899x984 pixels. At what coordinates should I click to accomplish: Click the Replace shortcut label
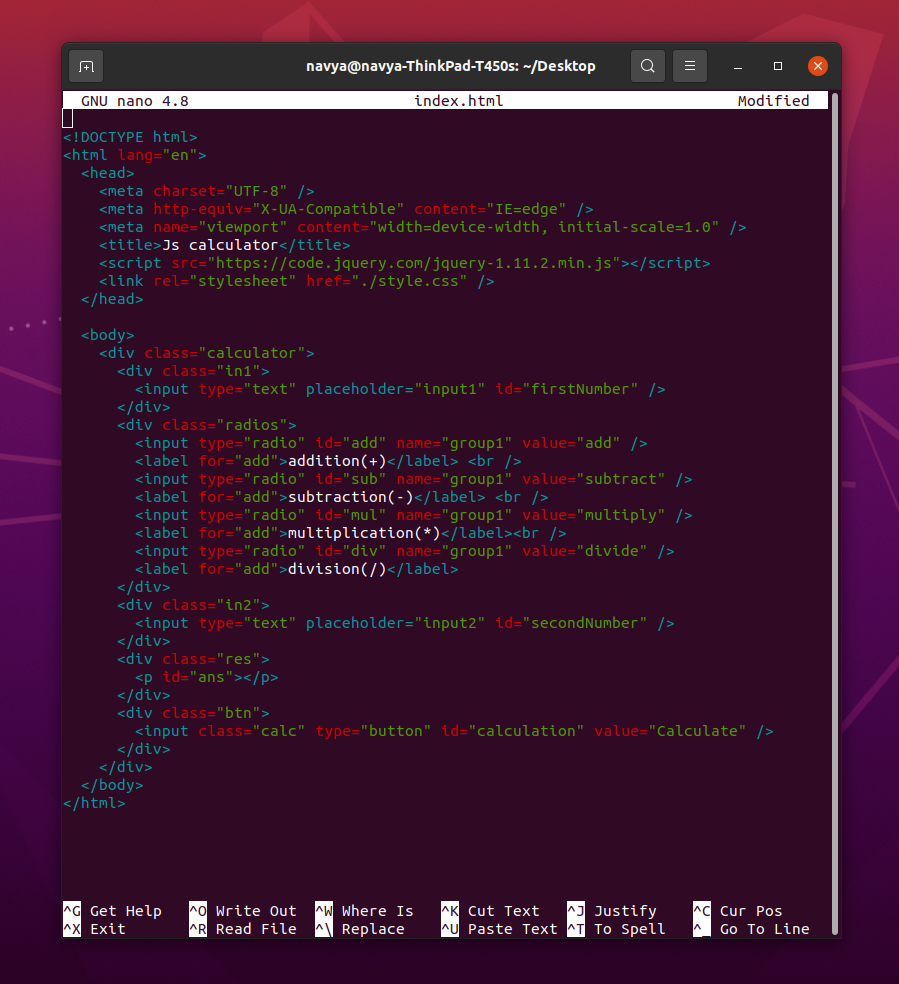click(x=369, y=929)
